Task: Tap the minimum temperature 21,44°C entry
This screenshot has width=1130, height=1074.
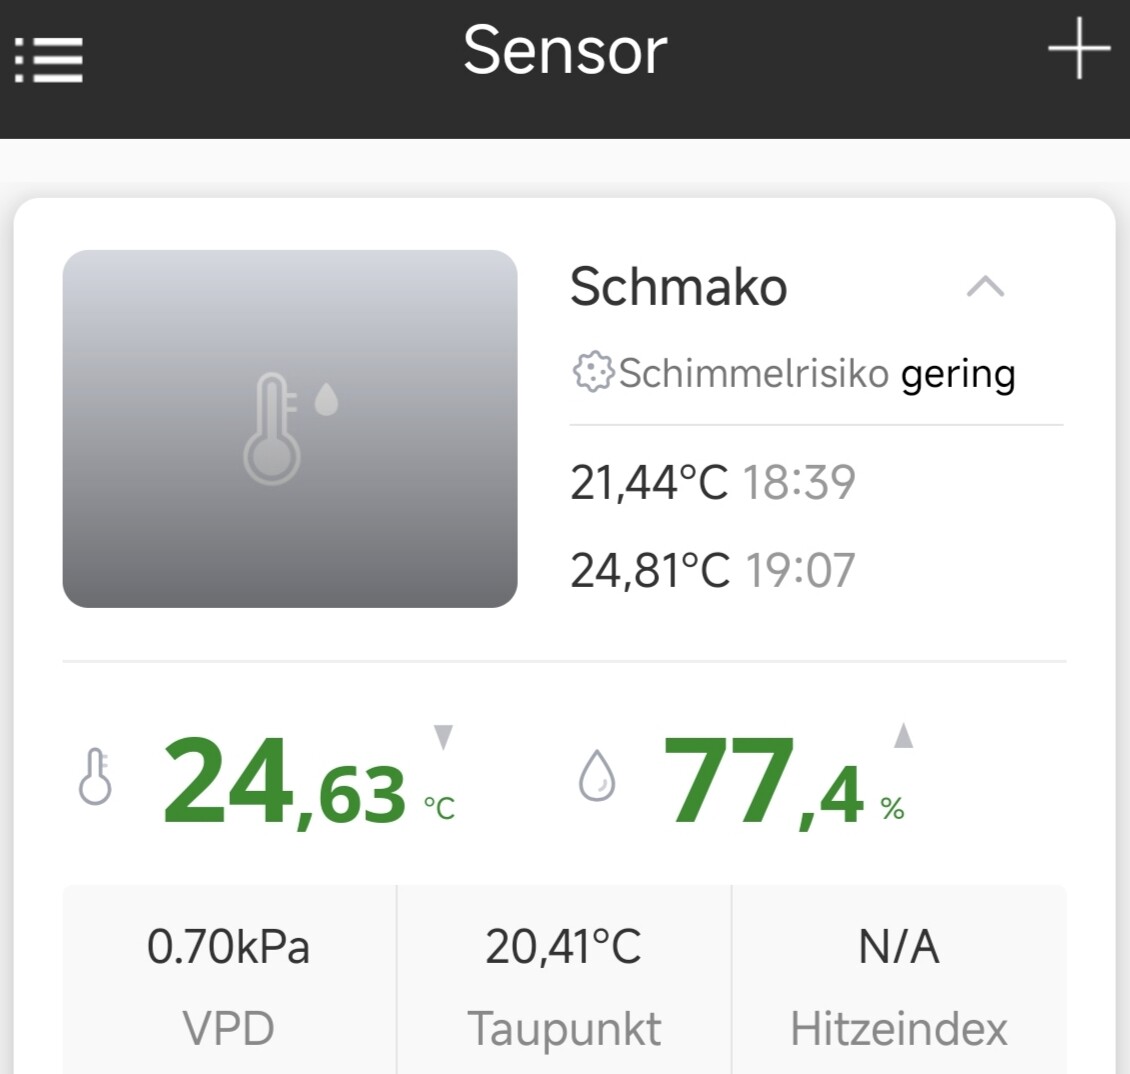Action: point(648,482)
